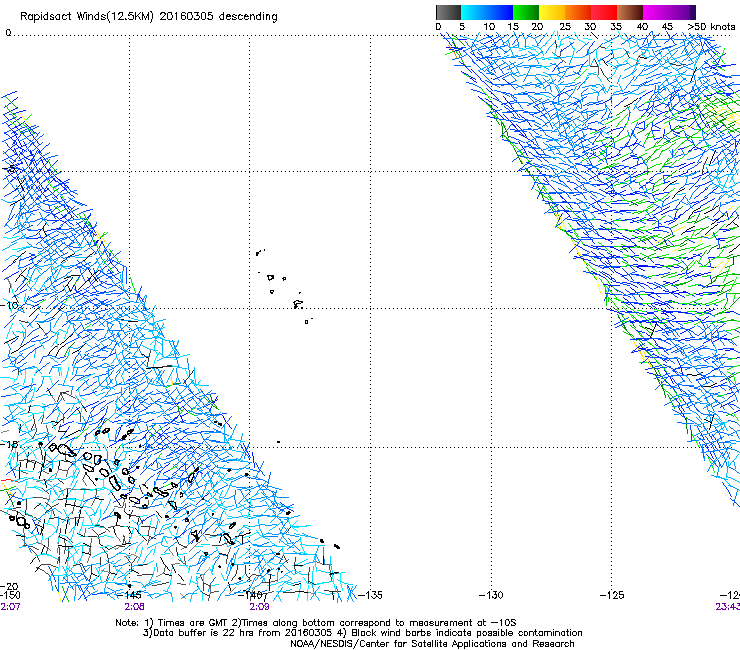Click the -20 latitude label
740x650 pixels.
tap(9, 586)
